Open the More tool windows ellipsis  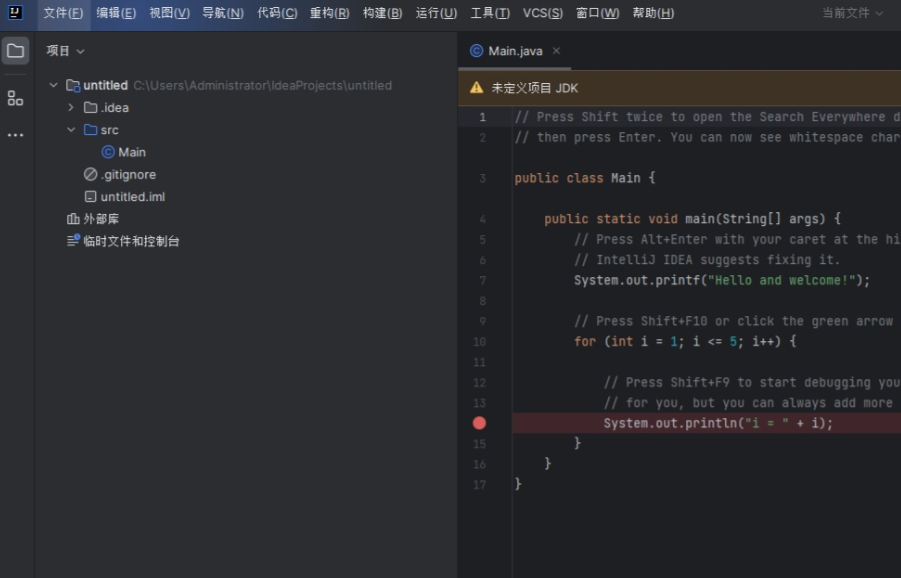pos(16,135)
